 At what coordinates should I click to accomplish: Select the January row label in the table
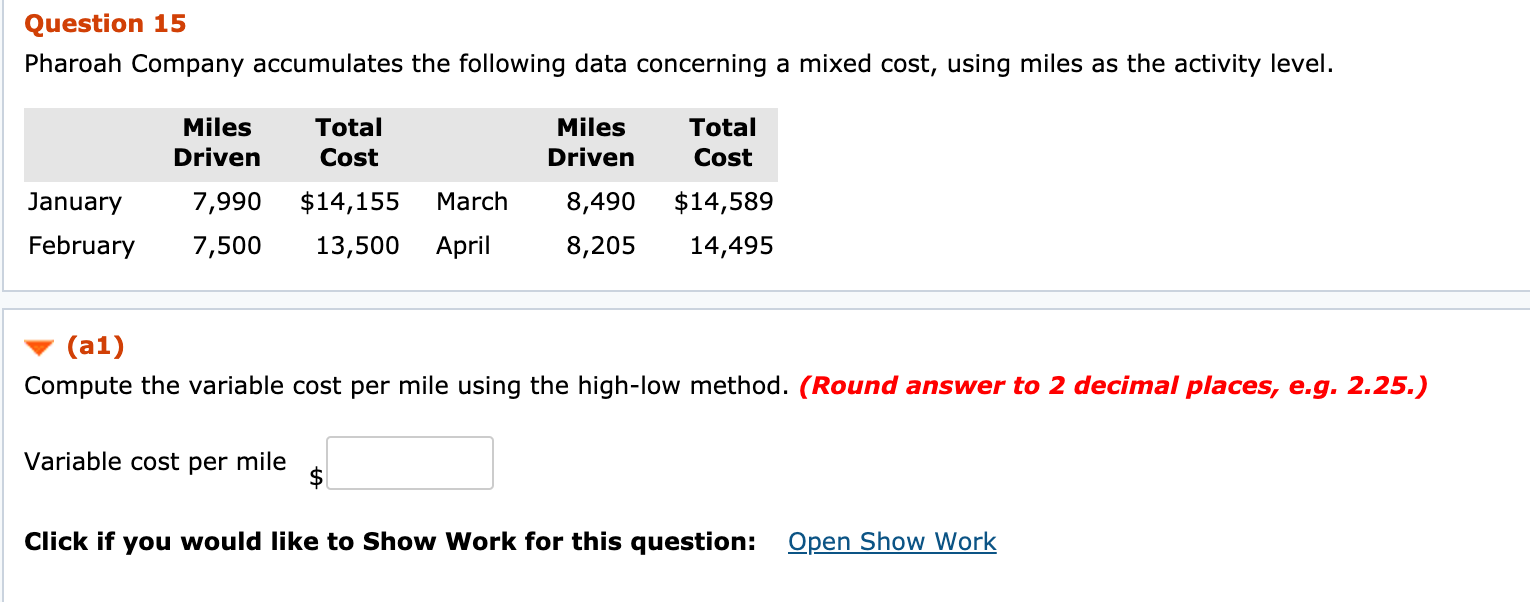[74, 201]
